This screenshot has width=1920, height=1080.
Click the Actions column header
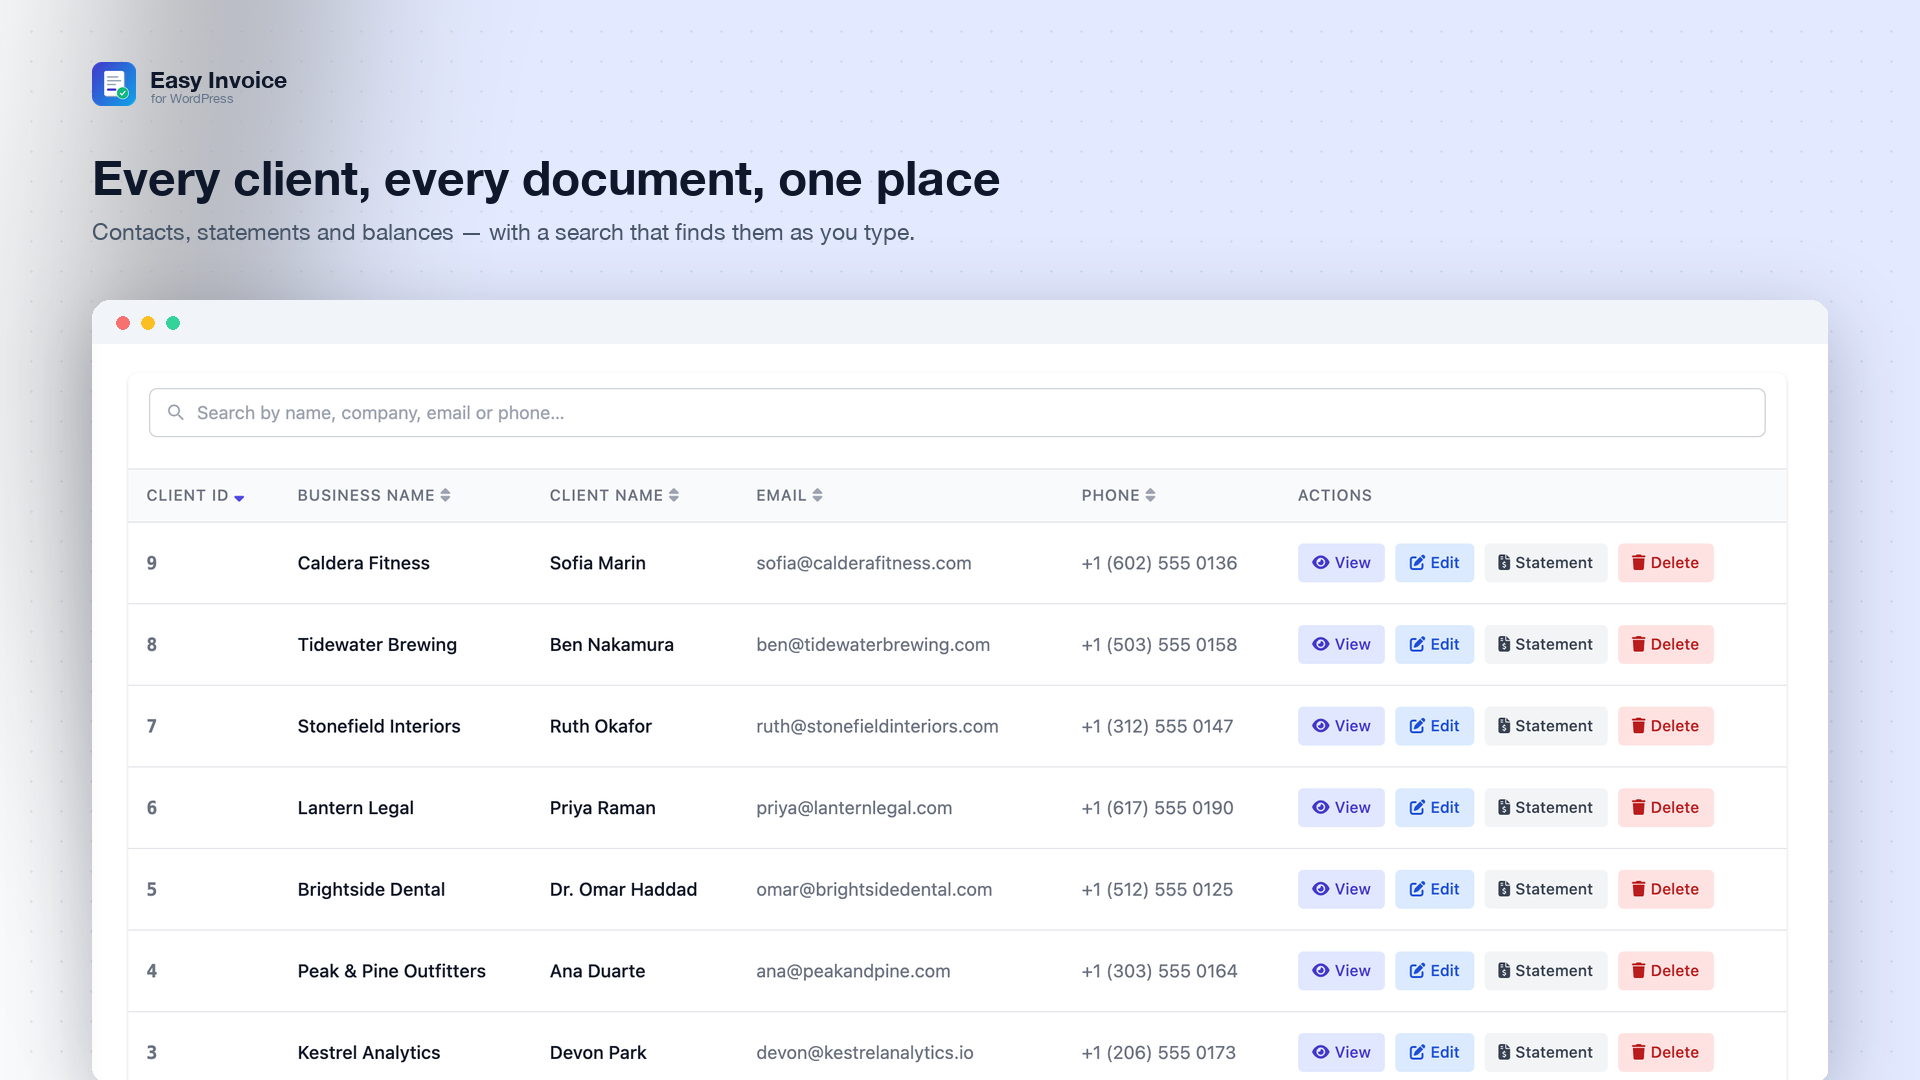[x=1334, y=495]
